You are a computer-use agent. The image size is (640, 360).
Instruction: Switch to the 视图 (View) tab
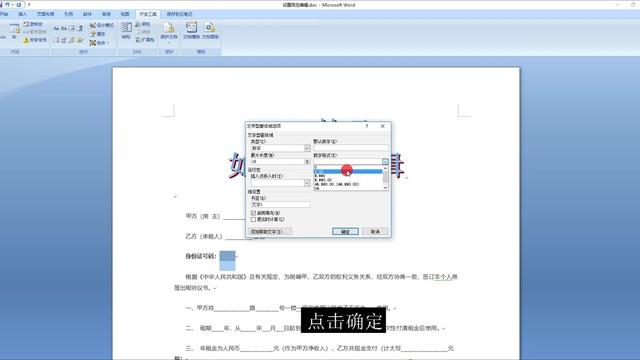click(125, 14)
